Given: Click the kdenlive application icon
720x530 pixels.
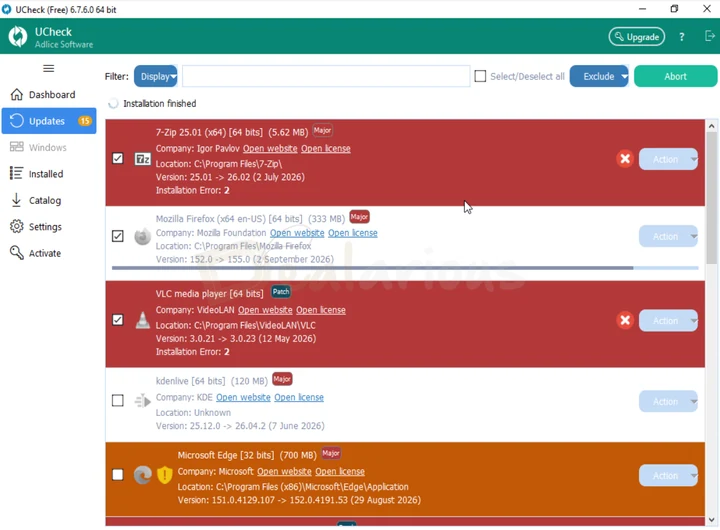Looking at the screenshot, I should [x=142, y=400].
